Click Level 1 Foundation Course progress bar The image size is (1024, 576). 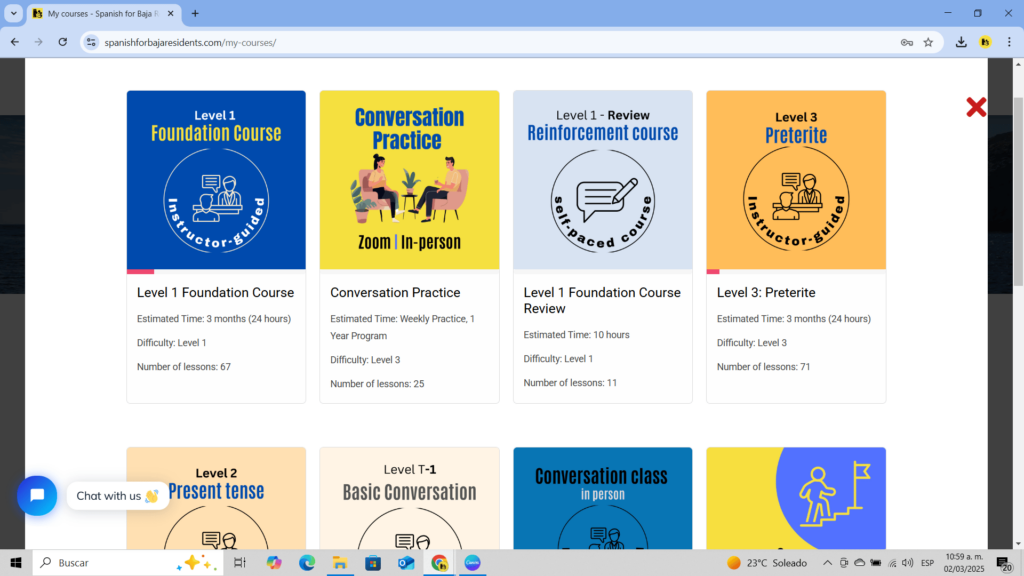(216, 272)
